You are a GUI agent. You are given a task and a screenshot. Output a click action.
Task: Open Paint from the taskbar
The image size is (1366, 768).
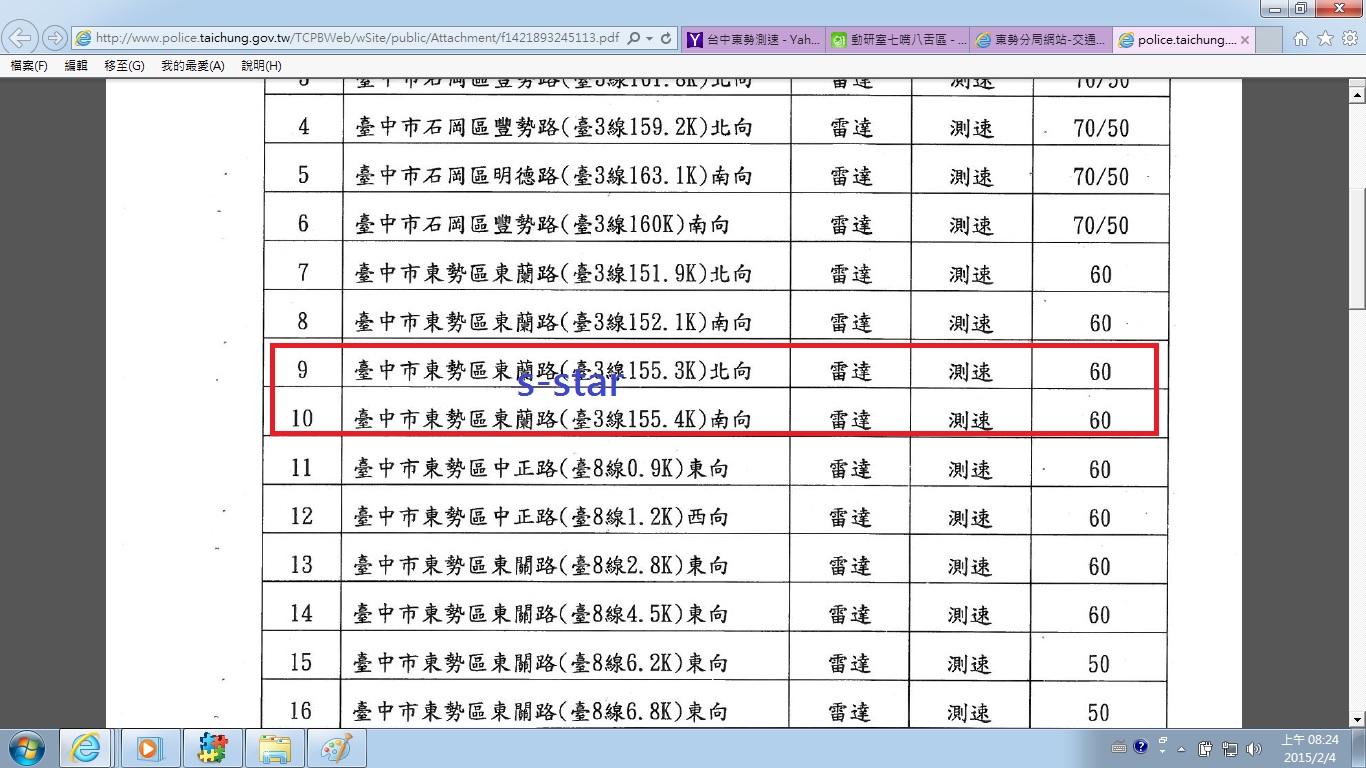336,748
